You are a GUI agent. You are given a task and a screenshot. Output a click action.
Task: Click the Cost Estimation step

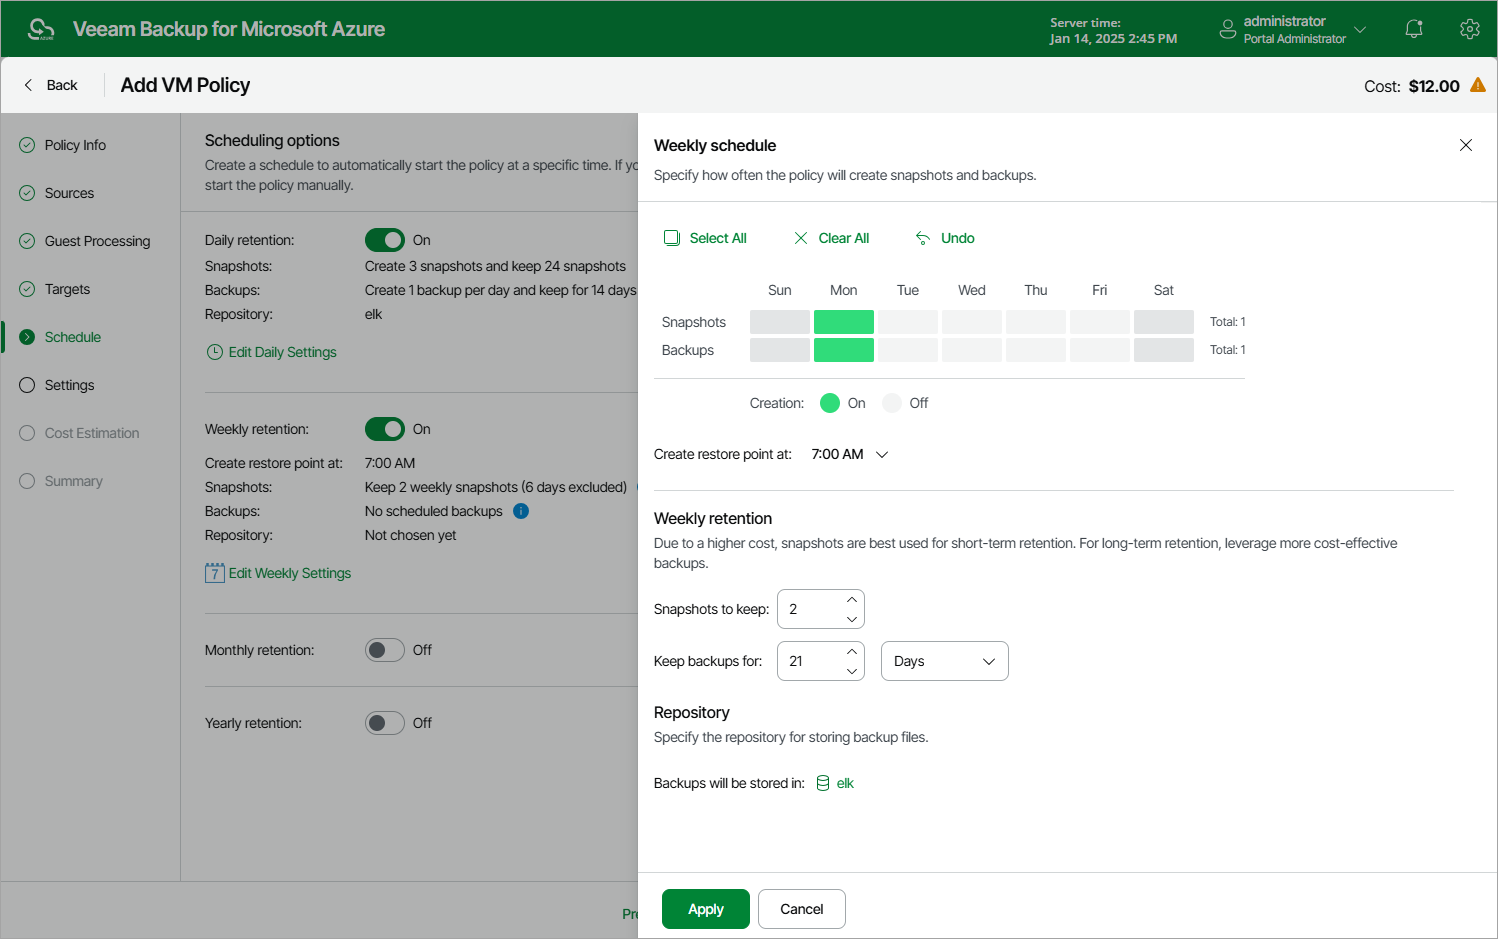tap(92, 433)
